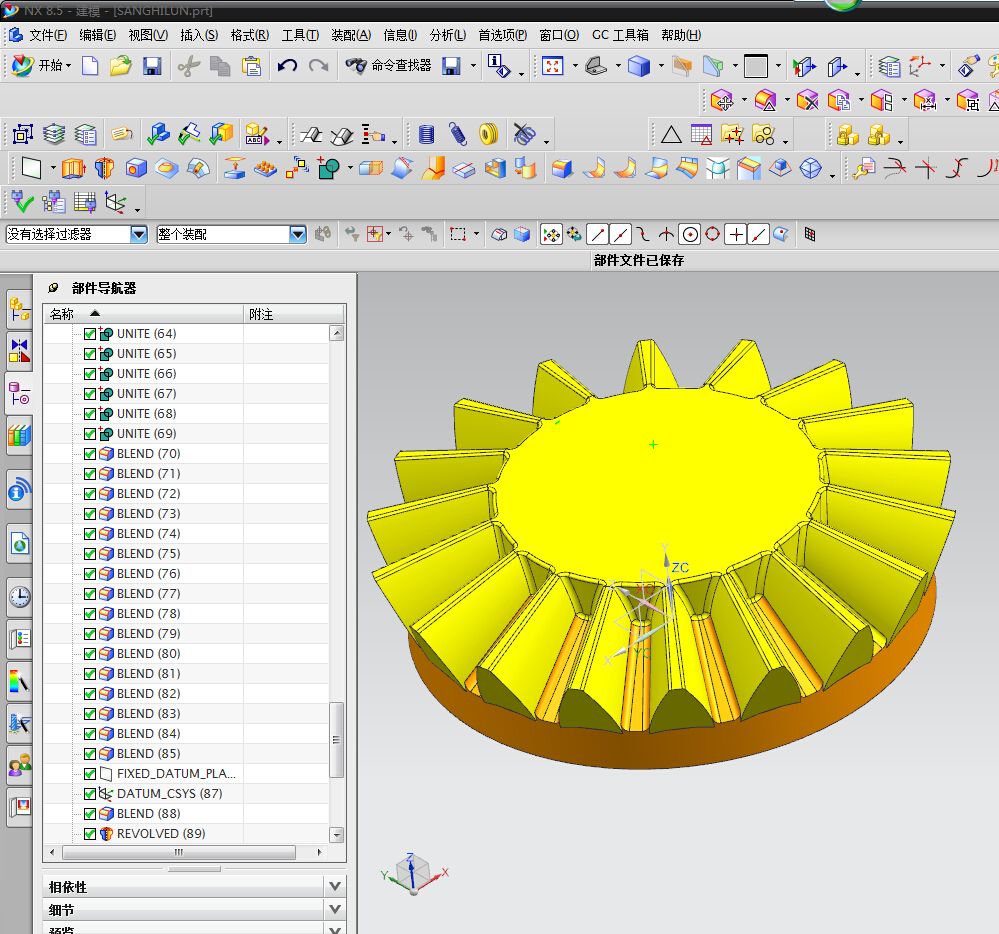Viewport: 999px width, 934px height.
Task: Click the Cut scissors icon
Action: point(189,66)
